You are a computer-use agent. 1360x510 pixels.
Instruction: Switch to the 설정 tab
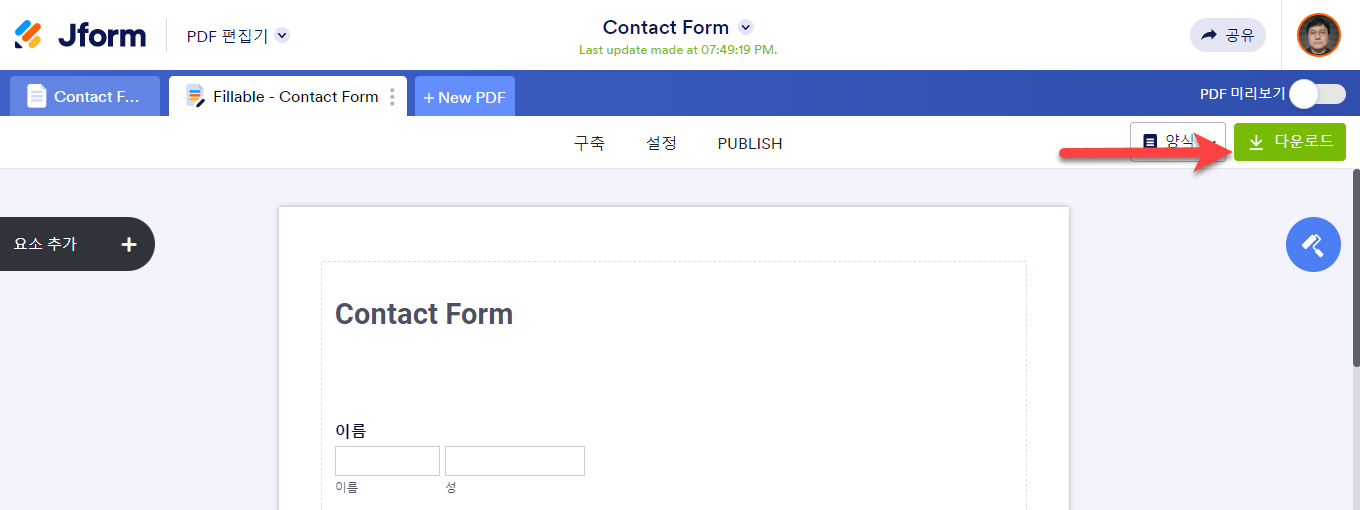tap(661, 143)
